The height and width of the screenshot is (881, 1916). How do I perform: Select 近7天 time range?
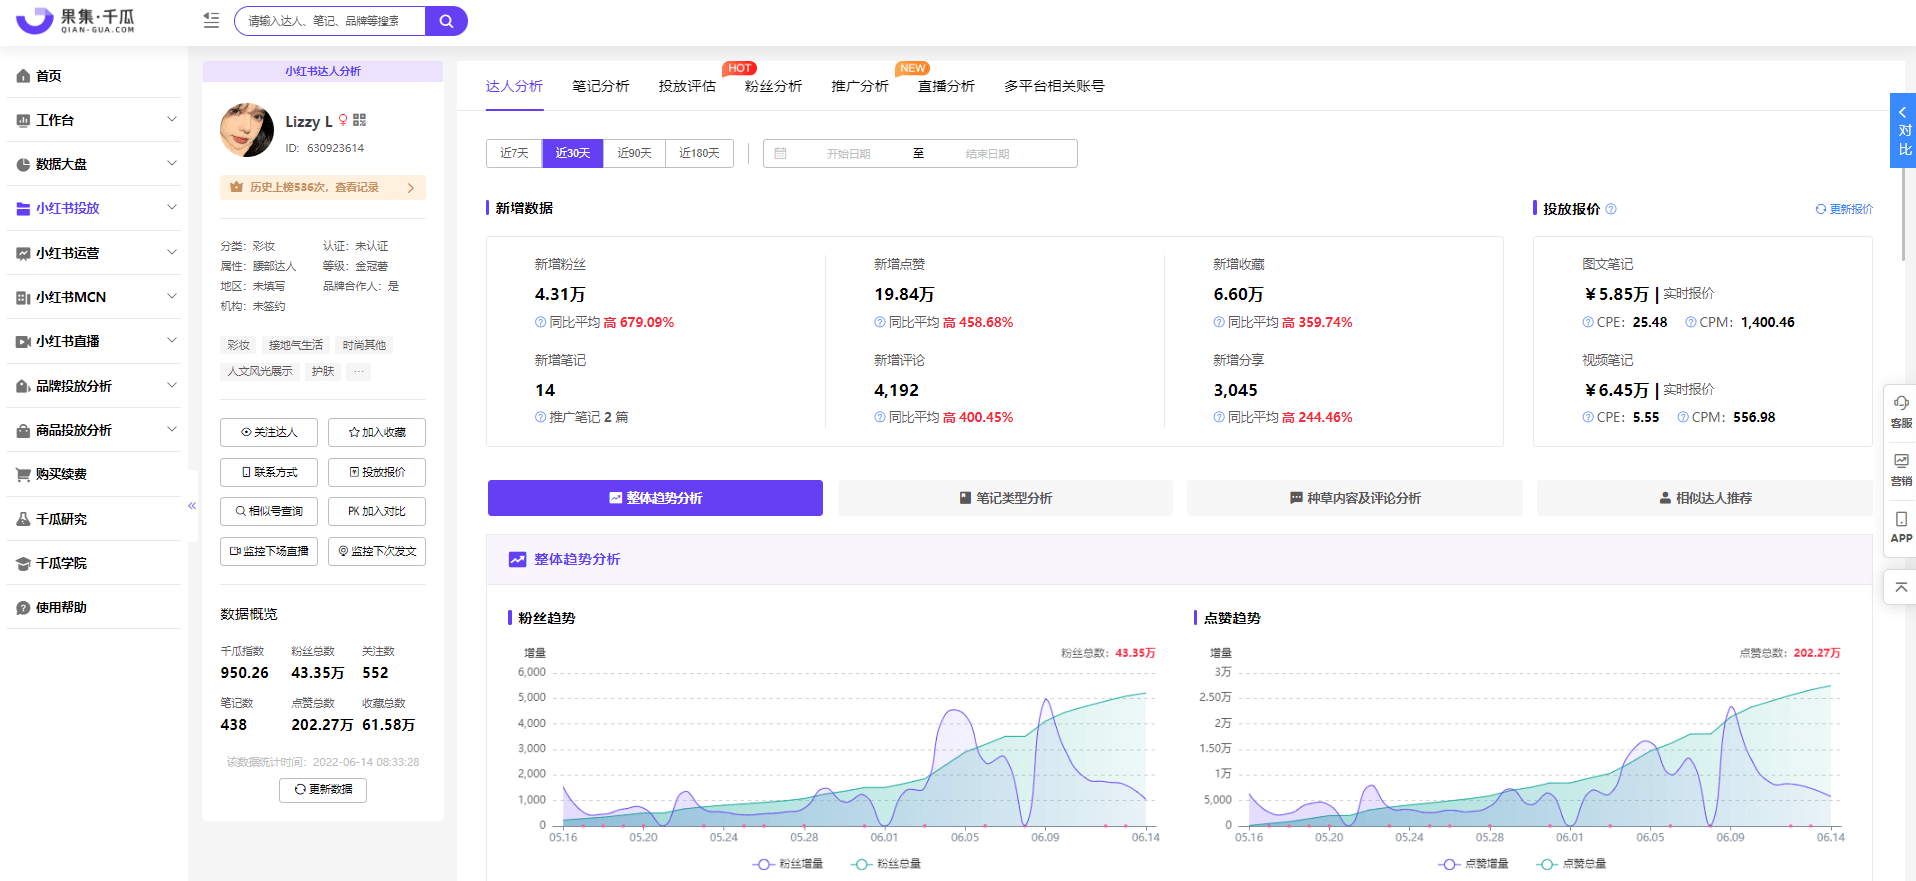(514, 153)
